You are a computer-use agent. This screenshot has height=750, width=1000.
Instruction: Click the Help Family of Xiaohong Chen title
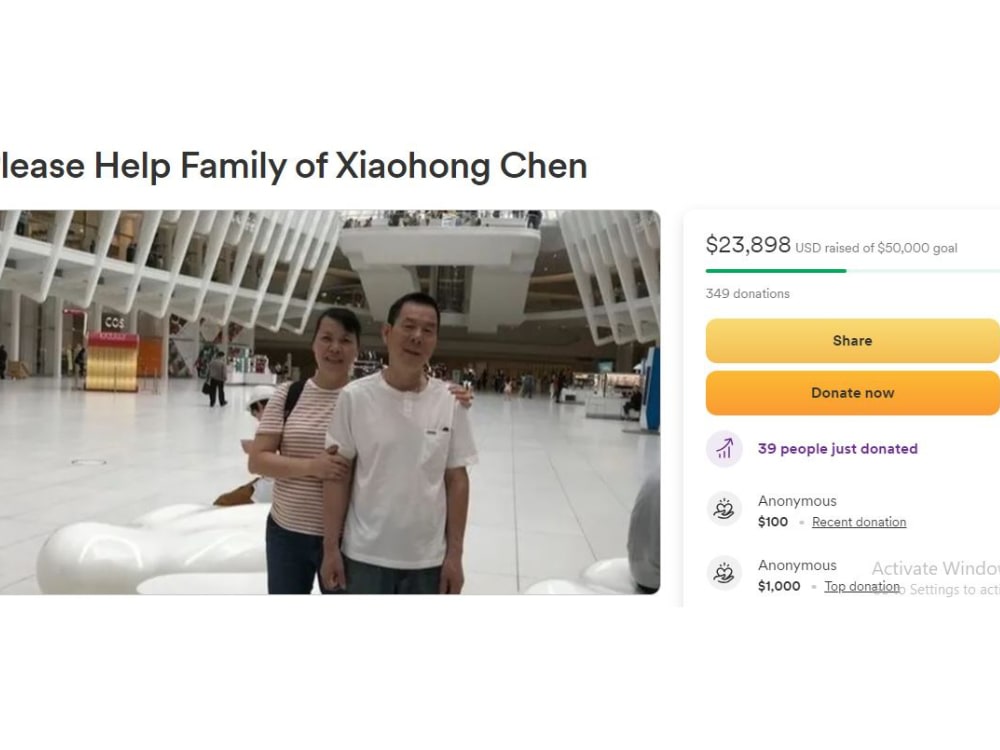[293, 166]
